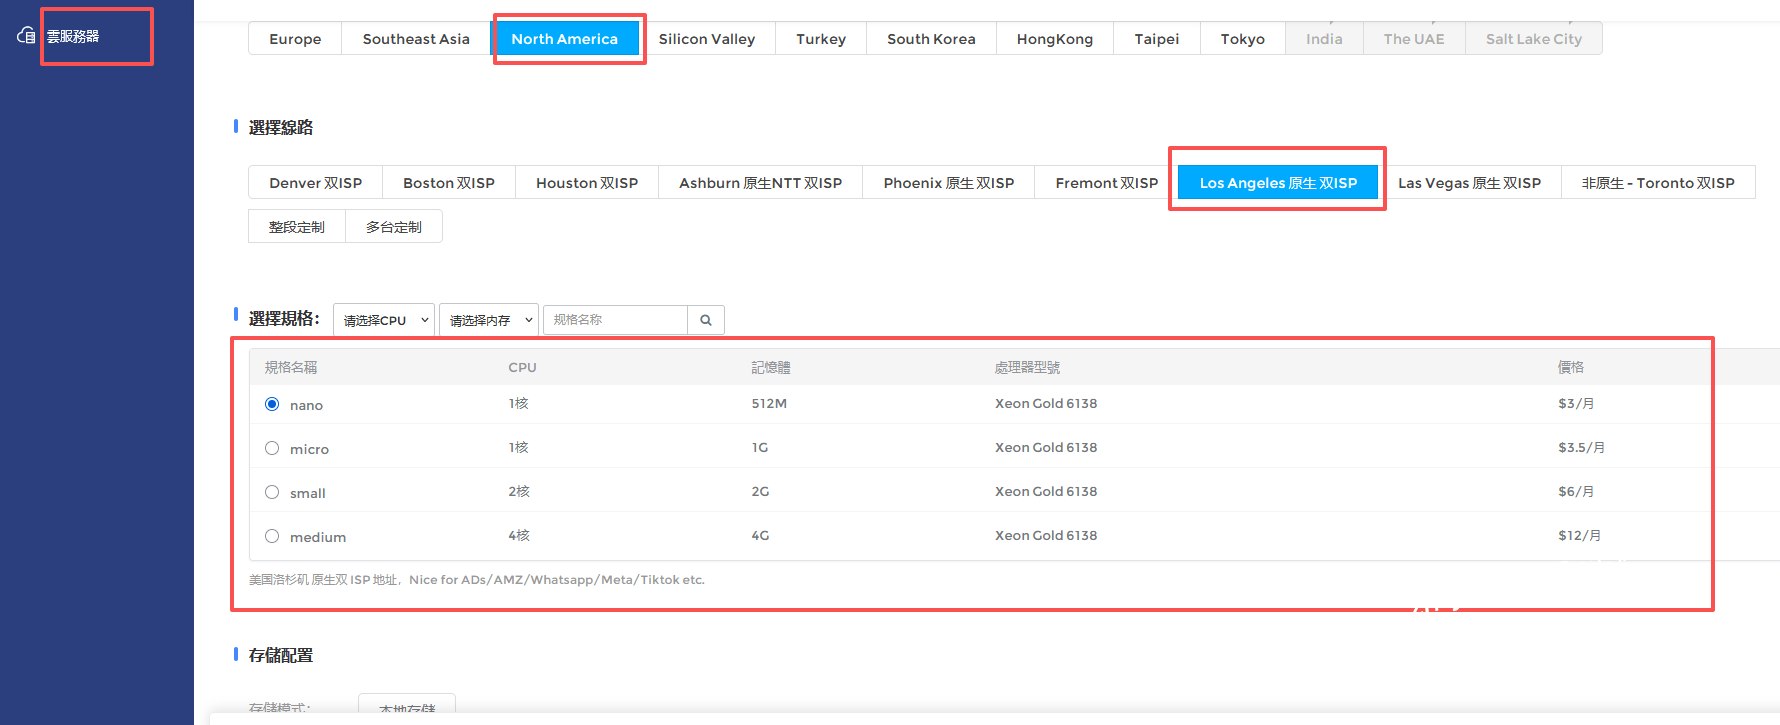Select the Southeast Asia region tab
The width and height of the screenshot is (1780, 725).
416,39
